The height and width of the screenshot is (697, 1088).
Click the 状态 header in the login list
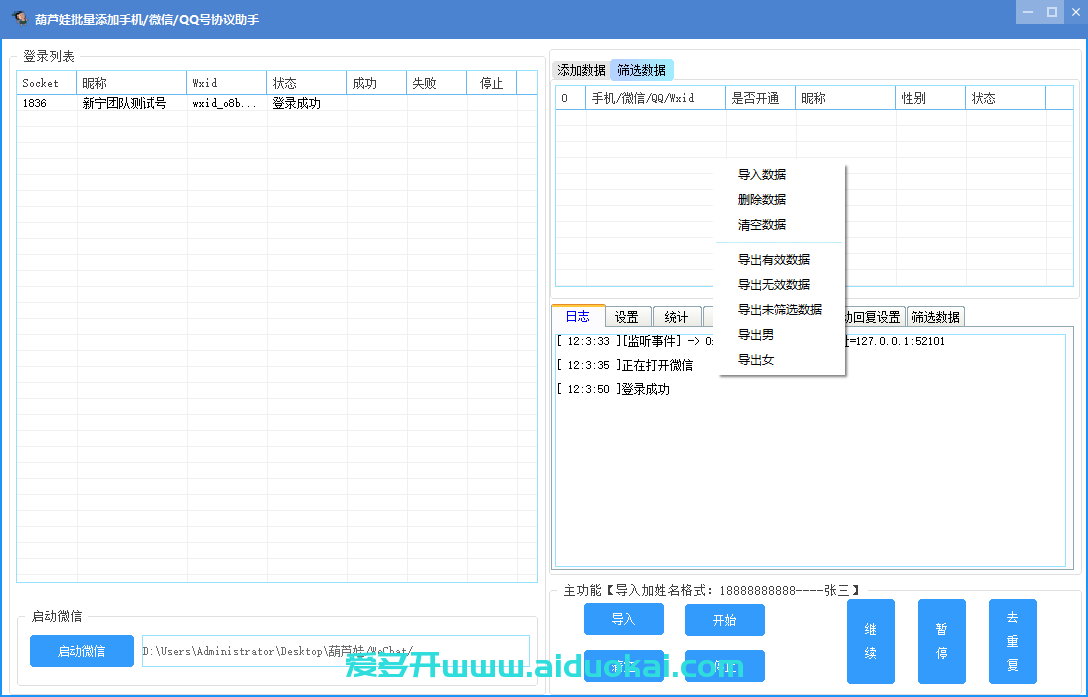(x=307, y=83)
